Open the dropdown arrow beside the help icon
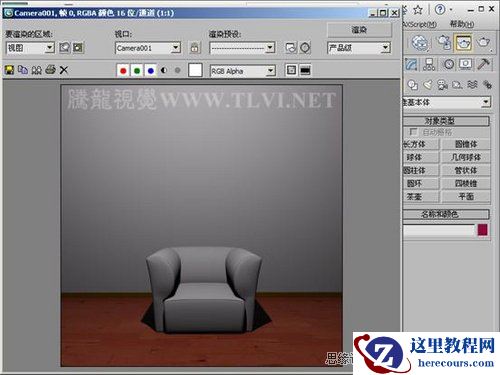500x375 pixels. pyautogui.click(x=451, y=10)
